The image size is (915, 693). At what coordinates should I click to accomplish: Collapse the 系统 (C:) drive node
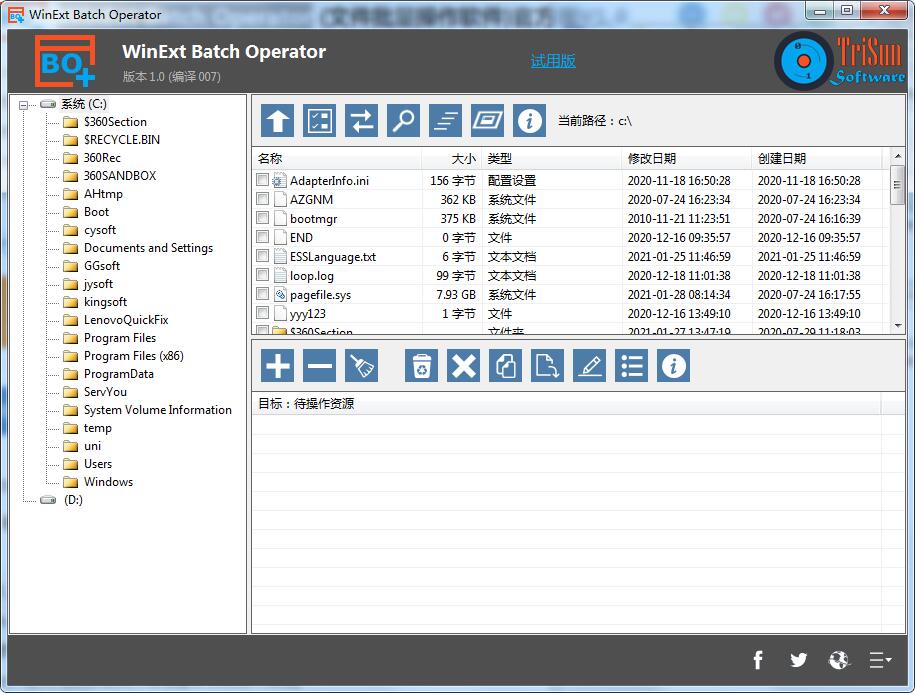click(x=23, y=105)
